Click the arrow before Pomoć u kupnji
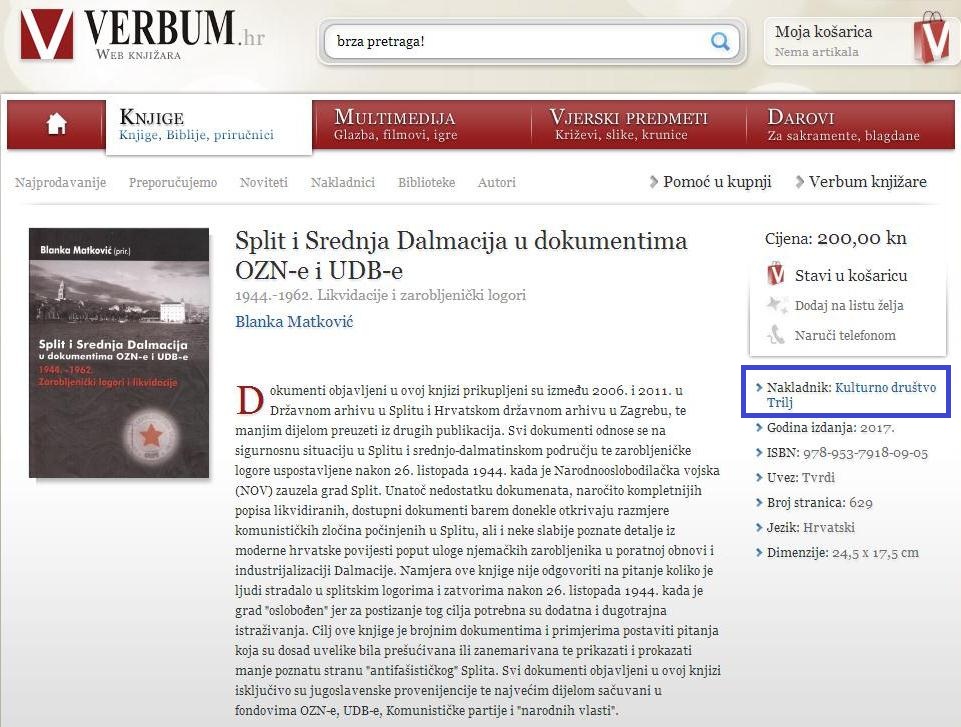The height and width of the screenshot is (727, 961). [654, 182]
